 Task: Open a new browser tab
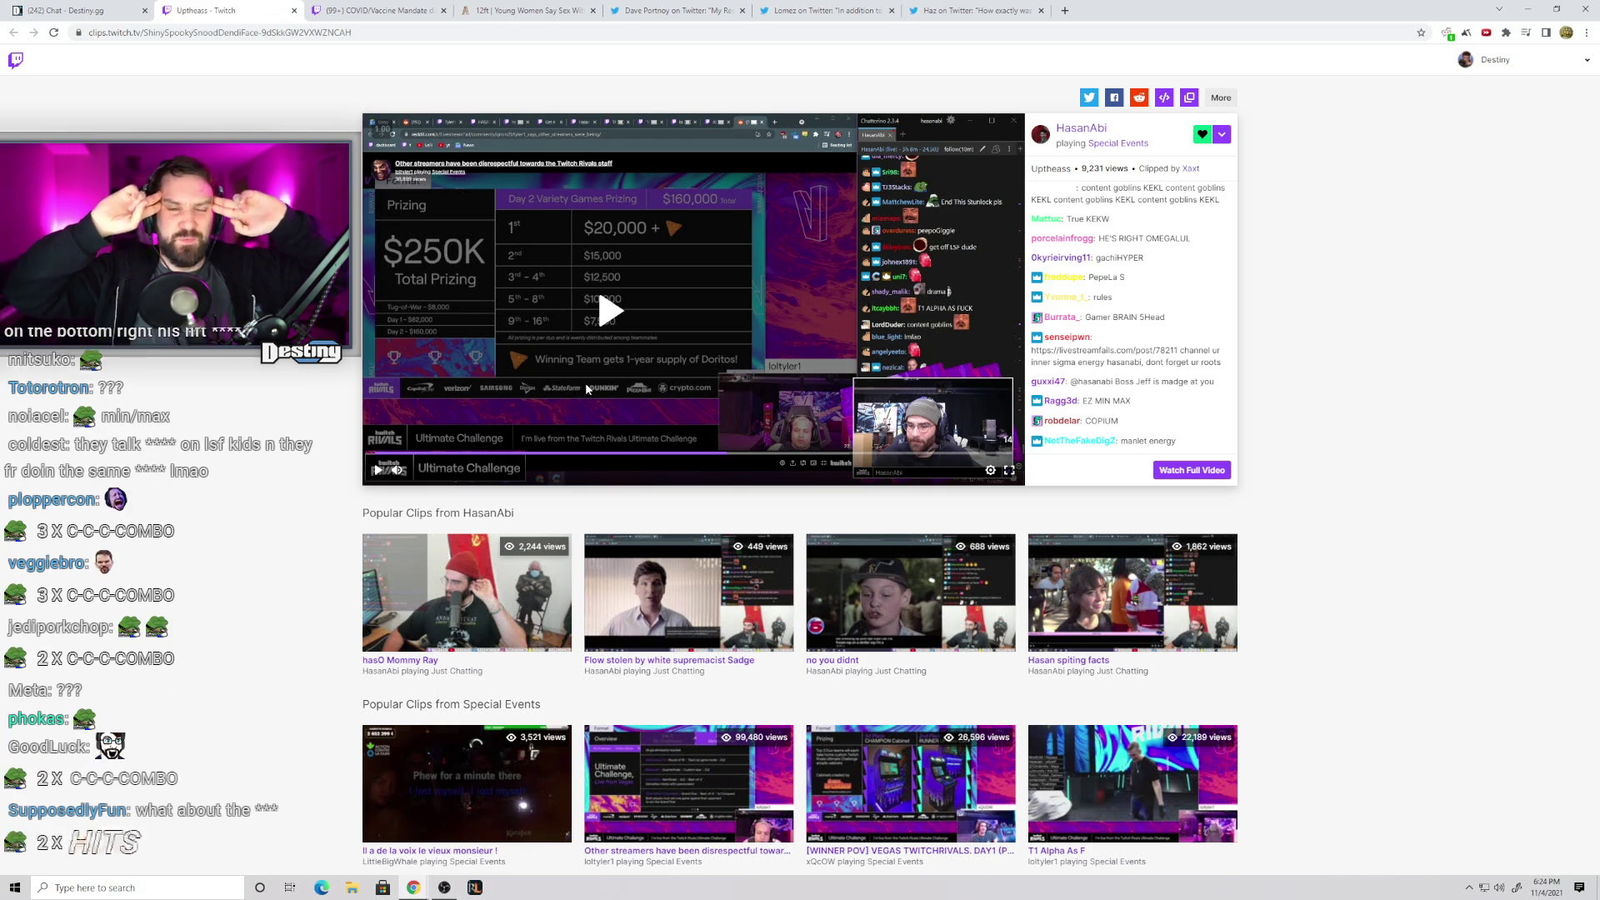[1064, 10]
